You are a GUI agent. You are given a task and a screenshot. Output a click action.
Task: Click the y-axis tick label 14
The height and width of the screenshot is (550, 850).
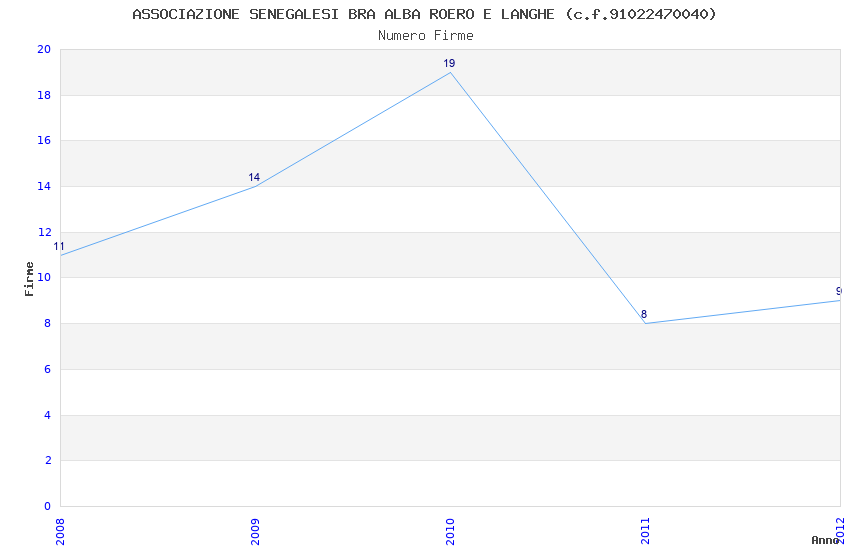pyautogui.click(x=44, y=186)
